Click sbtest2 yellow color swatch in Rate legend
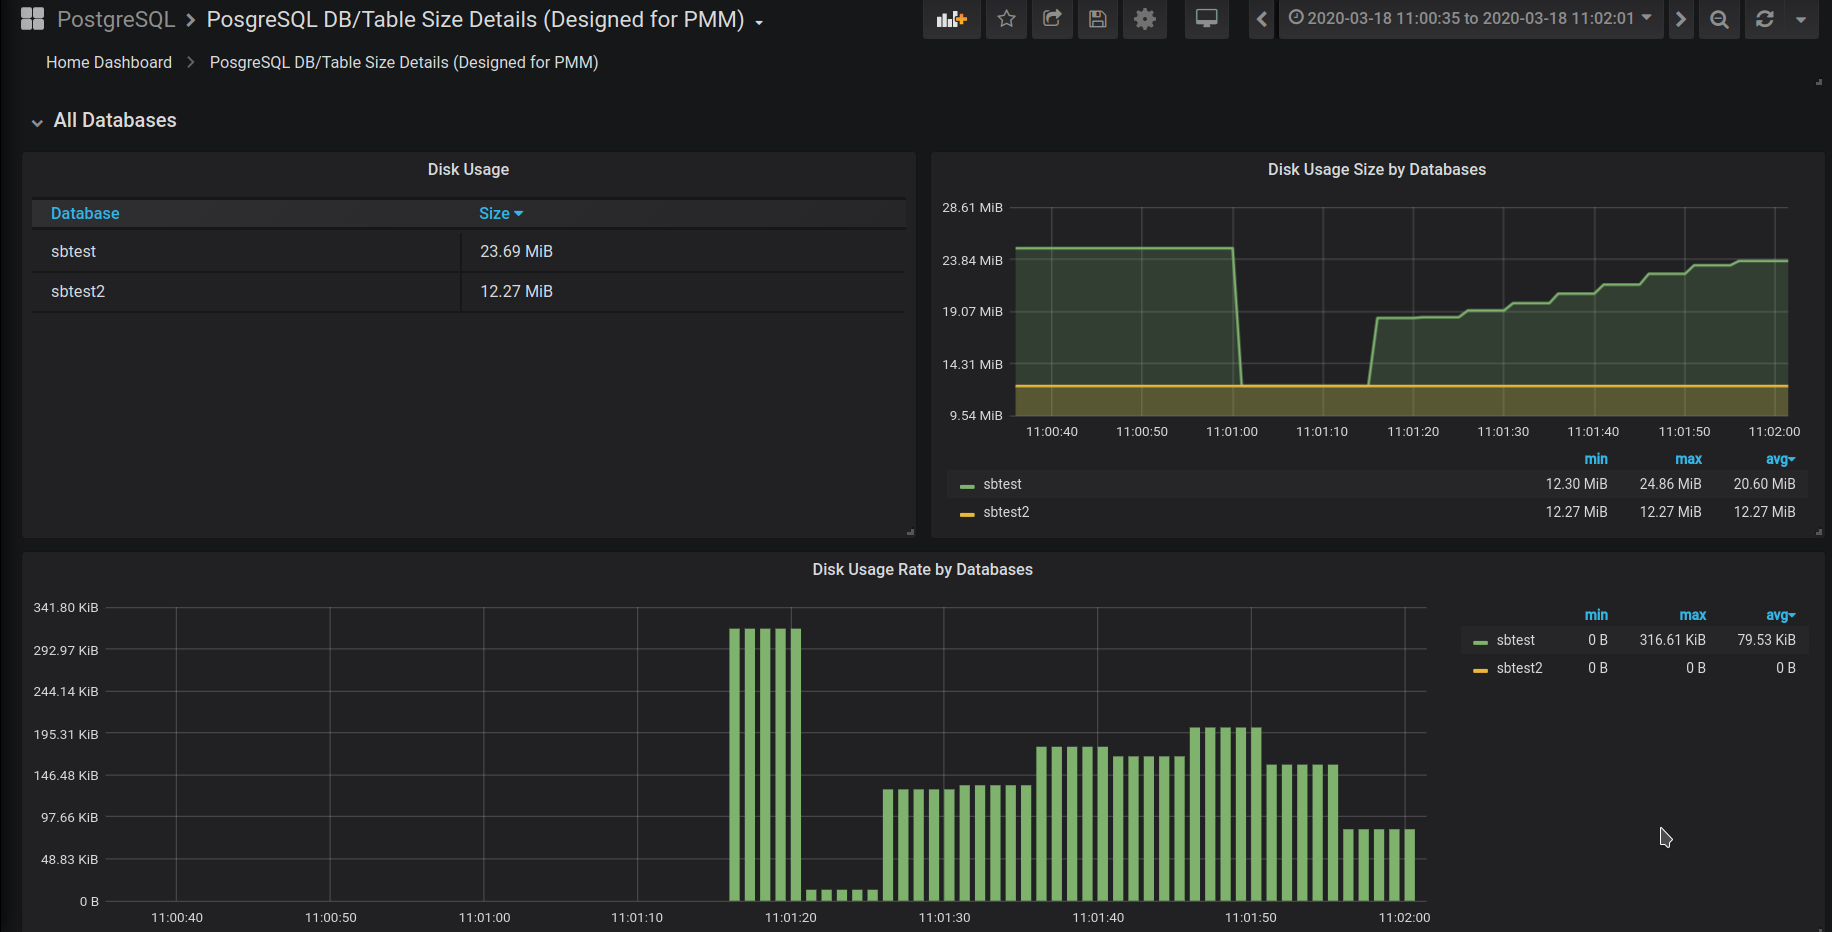Screen dimensions: 1832x932 pyautogui.click(x=1480, y=669)
